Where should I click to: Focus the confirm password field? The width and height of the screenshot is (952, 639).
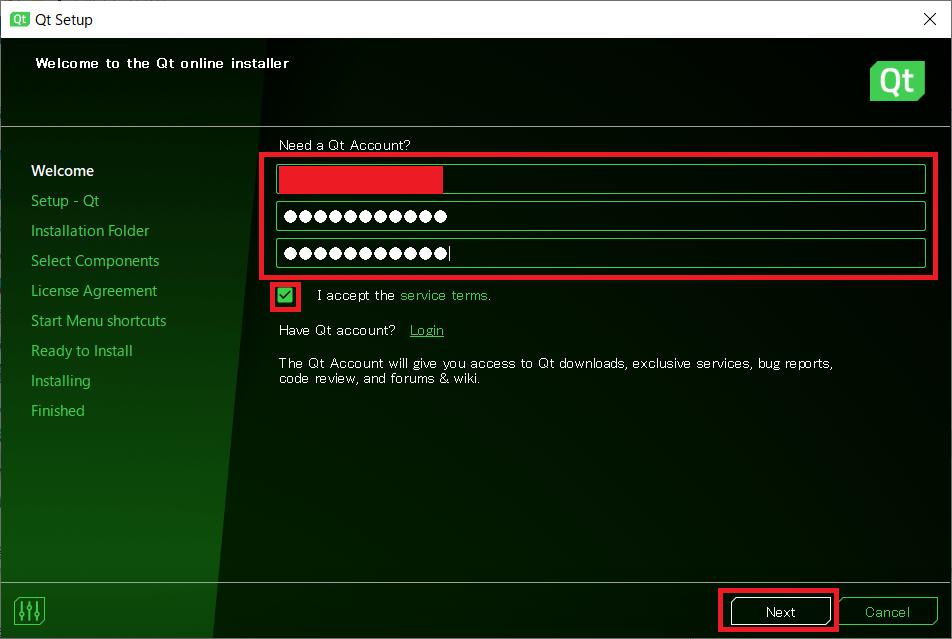(x=600, y=253)
